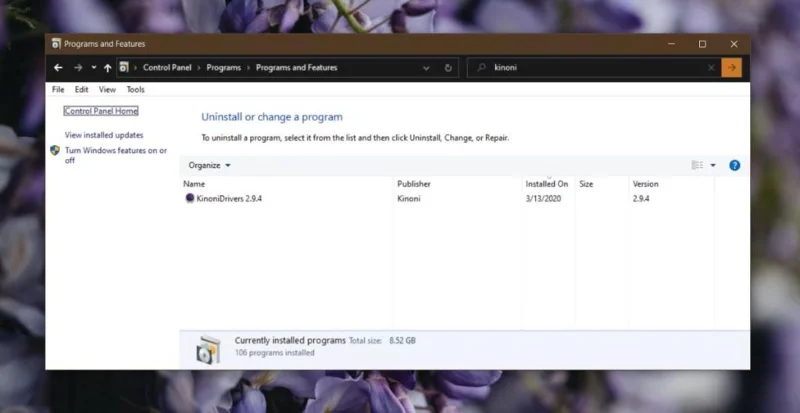Go up one level with Up arrow
Screen dimensions: 800x413
pos(107,67)
